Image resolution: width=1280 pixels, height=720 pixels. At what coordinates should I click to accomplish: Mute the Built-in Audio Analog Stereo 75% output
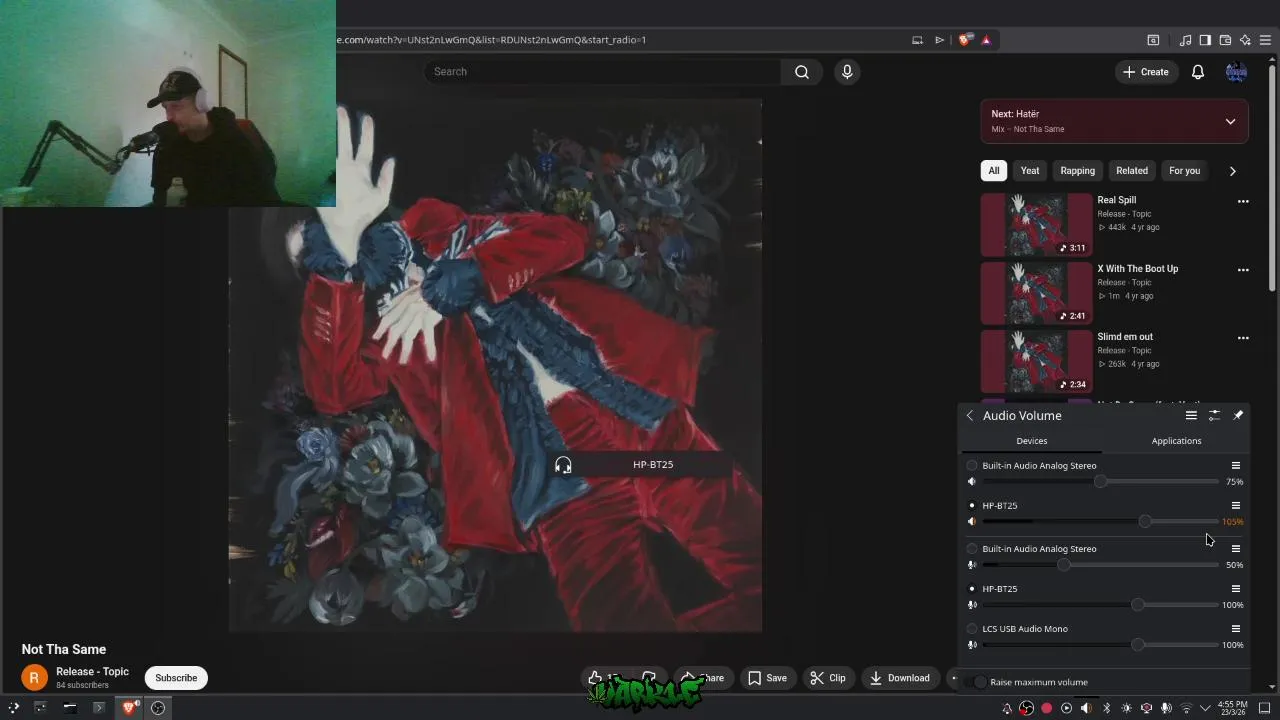[x=972, y=481]
